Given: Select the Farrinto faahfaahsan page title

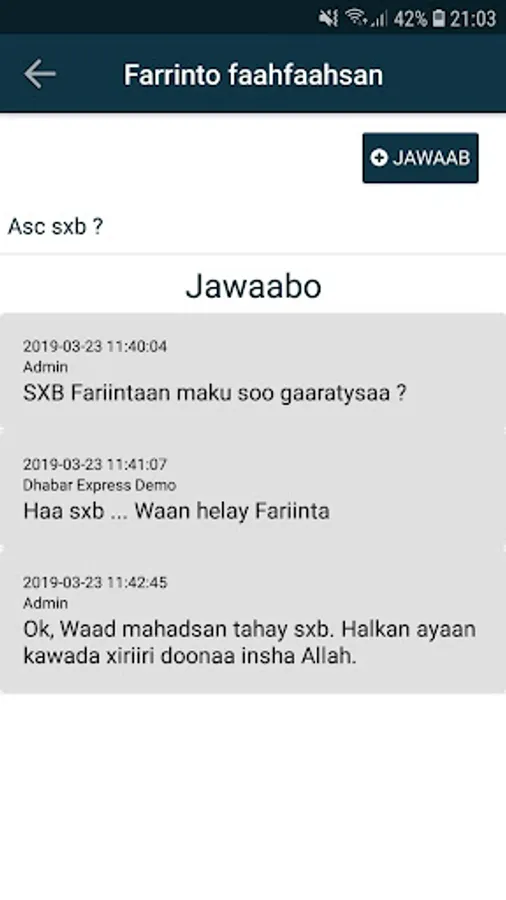Looking at the screenshot, I should [253, 75].
